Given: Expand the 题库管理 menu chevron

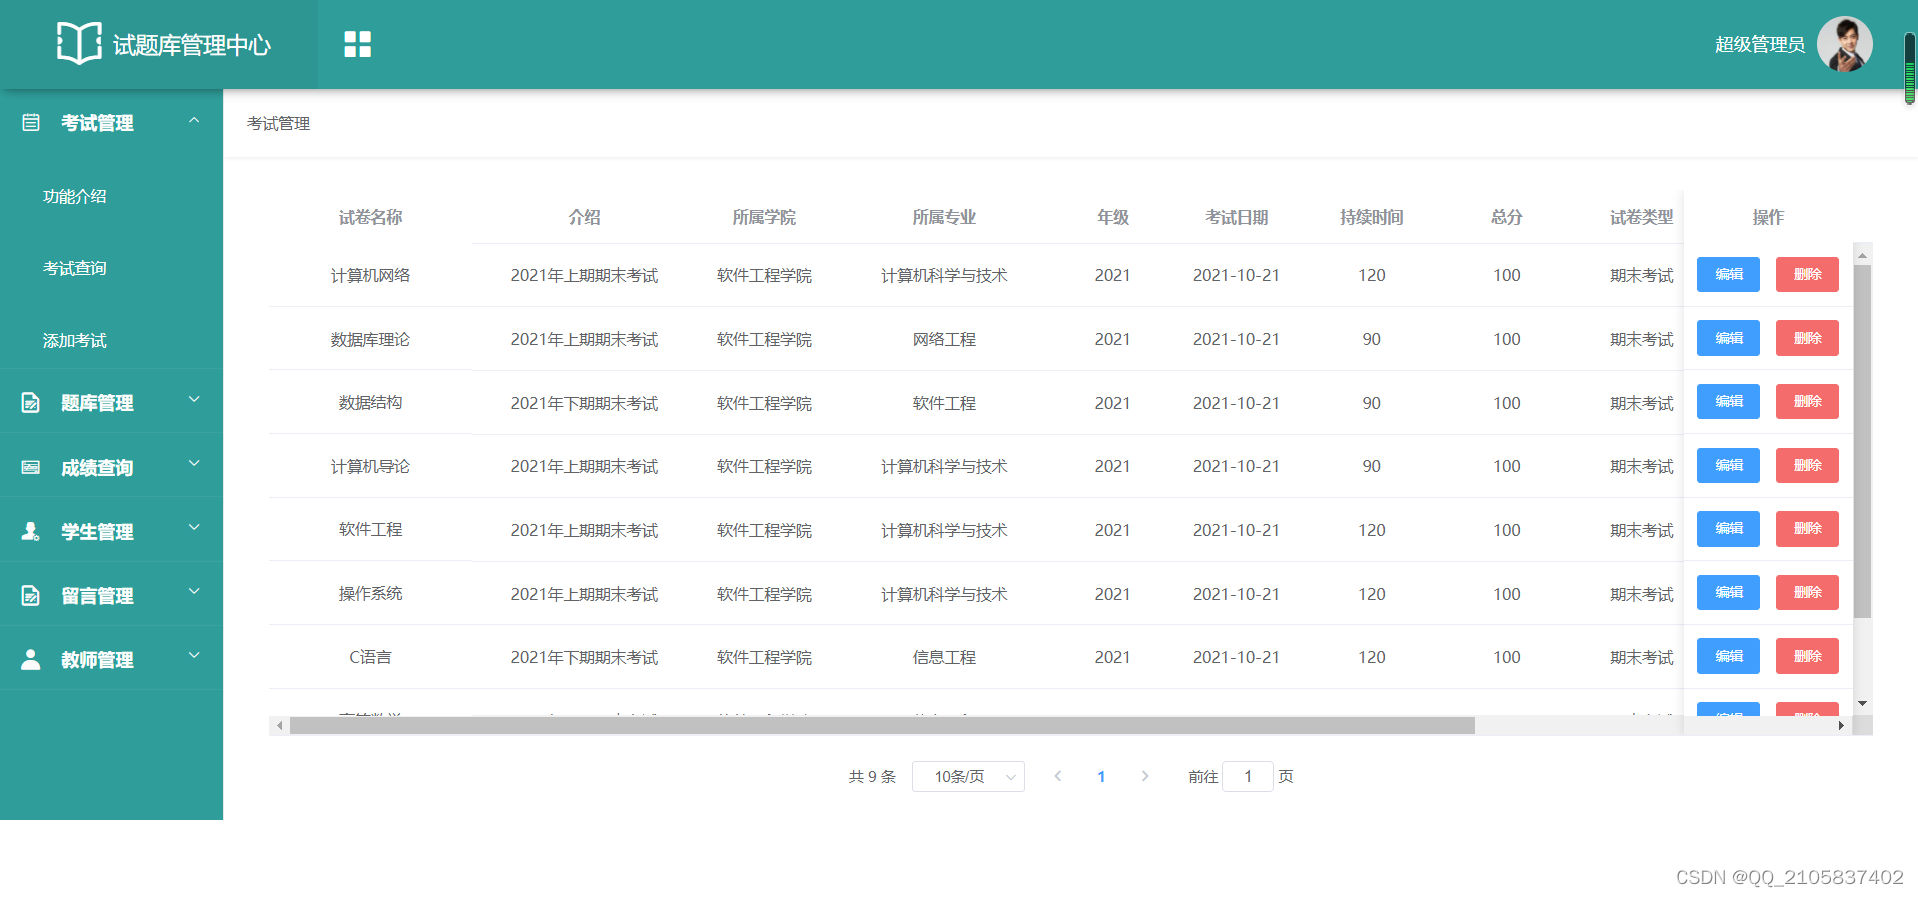Looking at the screenshot, I should [194, 399].
